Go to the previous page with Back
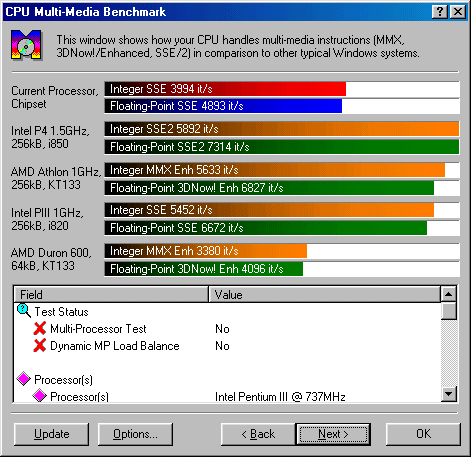This screenshot has height=457, width=471. tap(258, 434)
